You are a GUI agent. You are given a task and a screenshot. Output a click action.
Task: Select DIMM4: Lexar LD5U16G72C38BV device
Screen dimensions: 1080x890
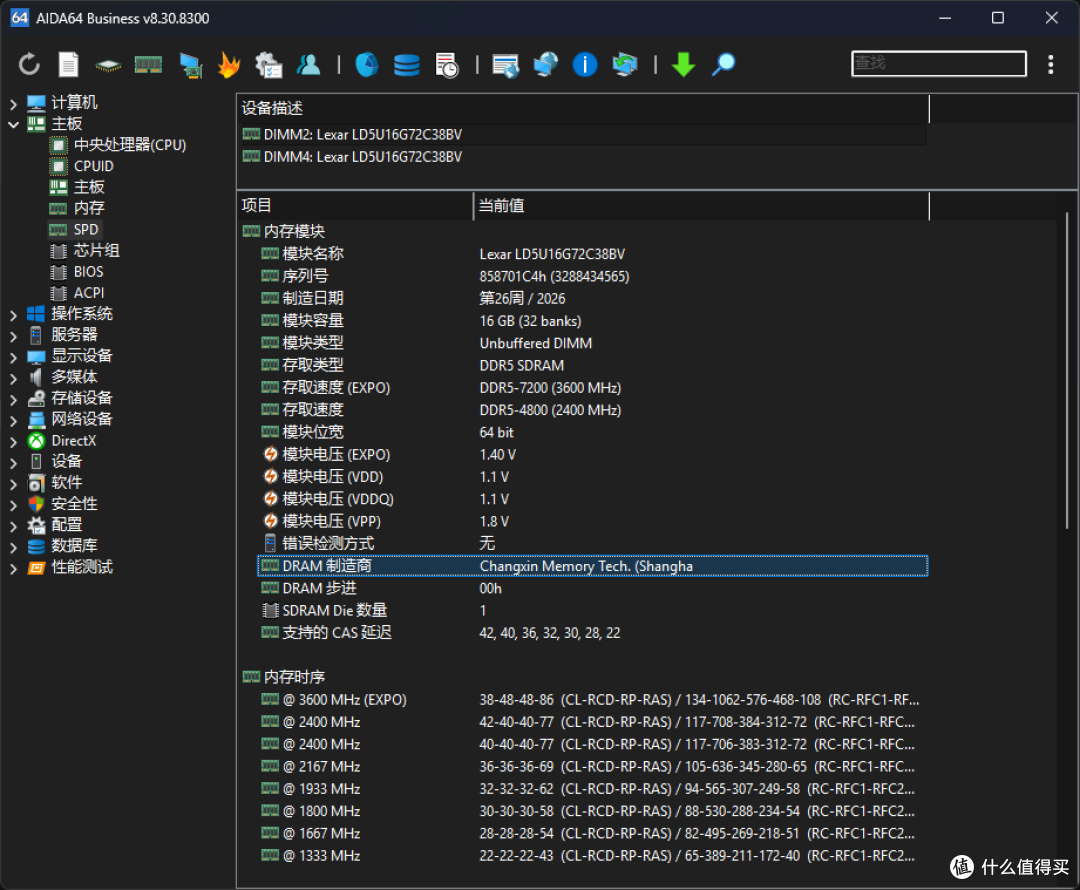583,156
